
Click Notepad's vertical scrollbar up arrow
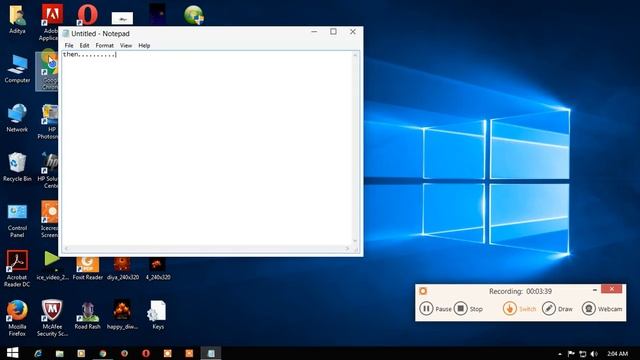coord(355,55)
